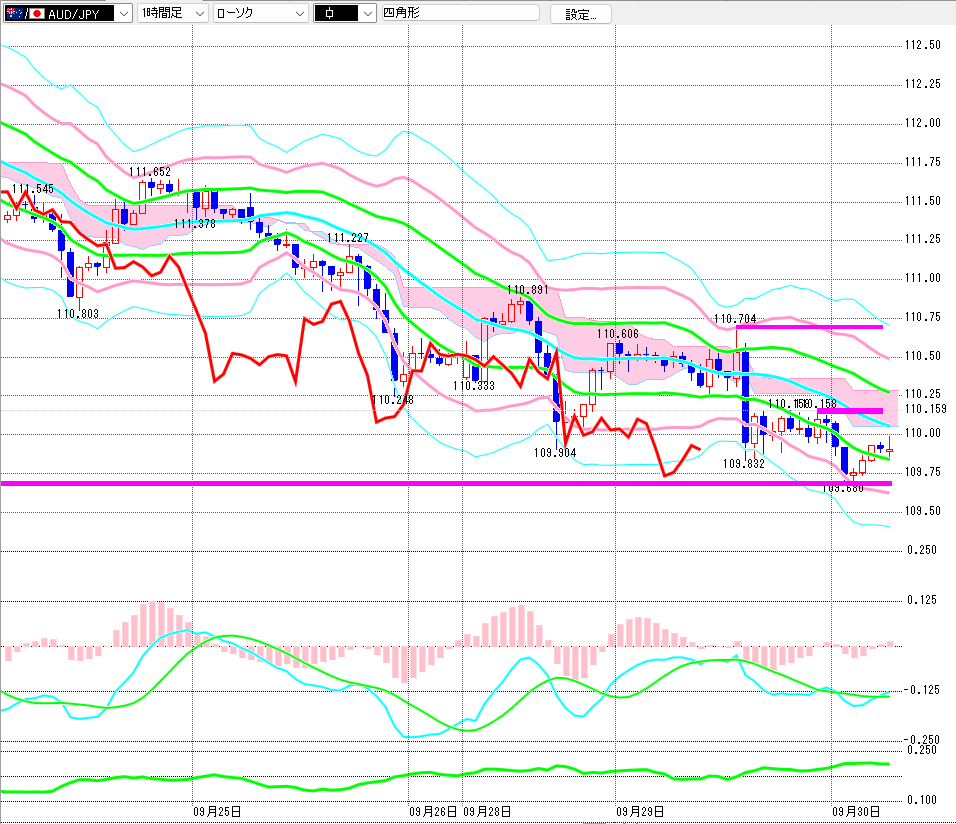
Task: Click the 110.50 price axis value
Action: tap(923, 356)
